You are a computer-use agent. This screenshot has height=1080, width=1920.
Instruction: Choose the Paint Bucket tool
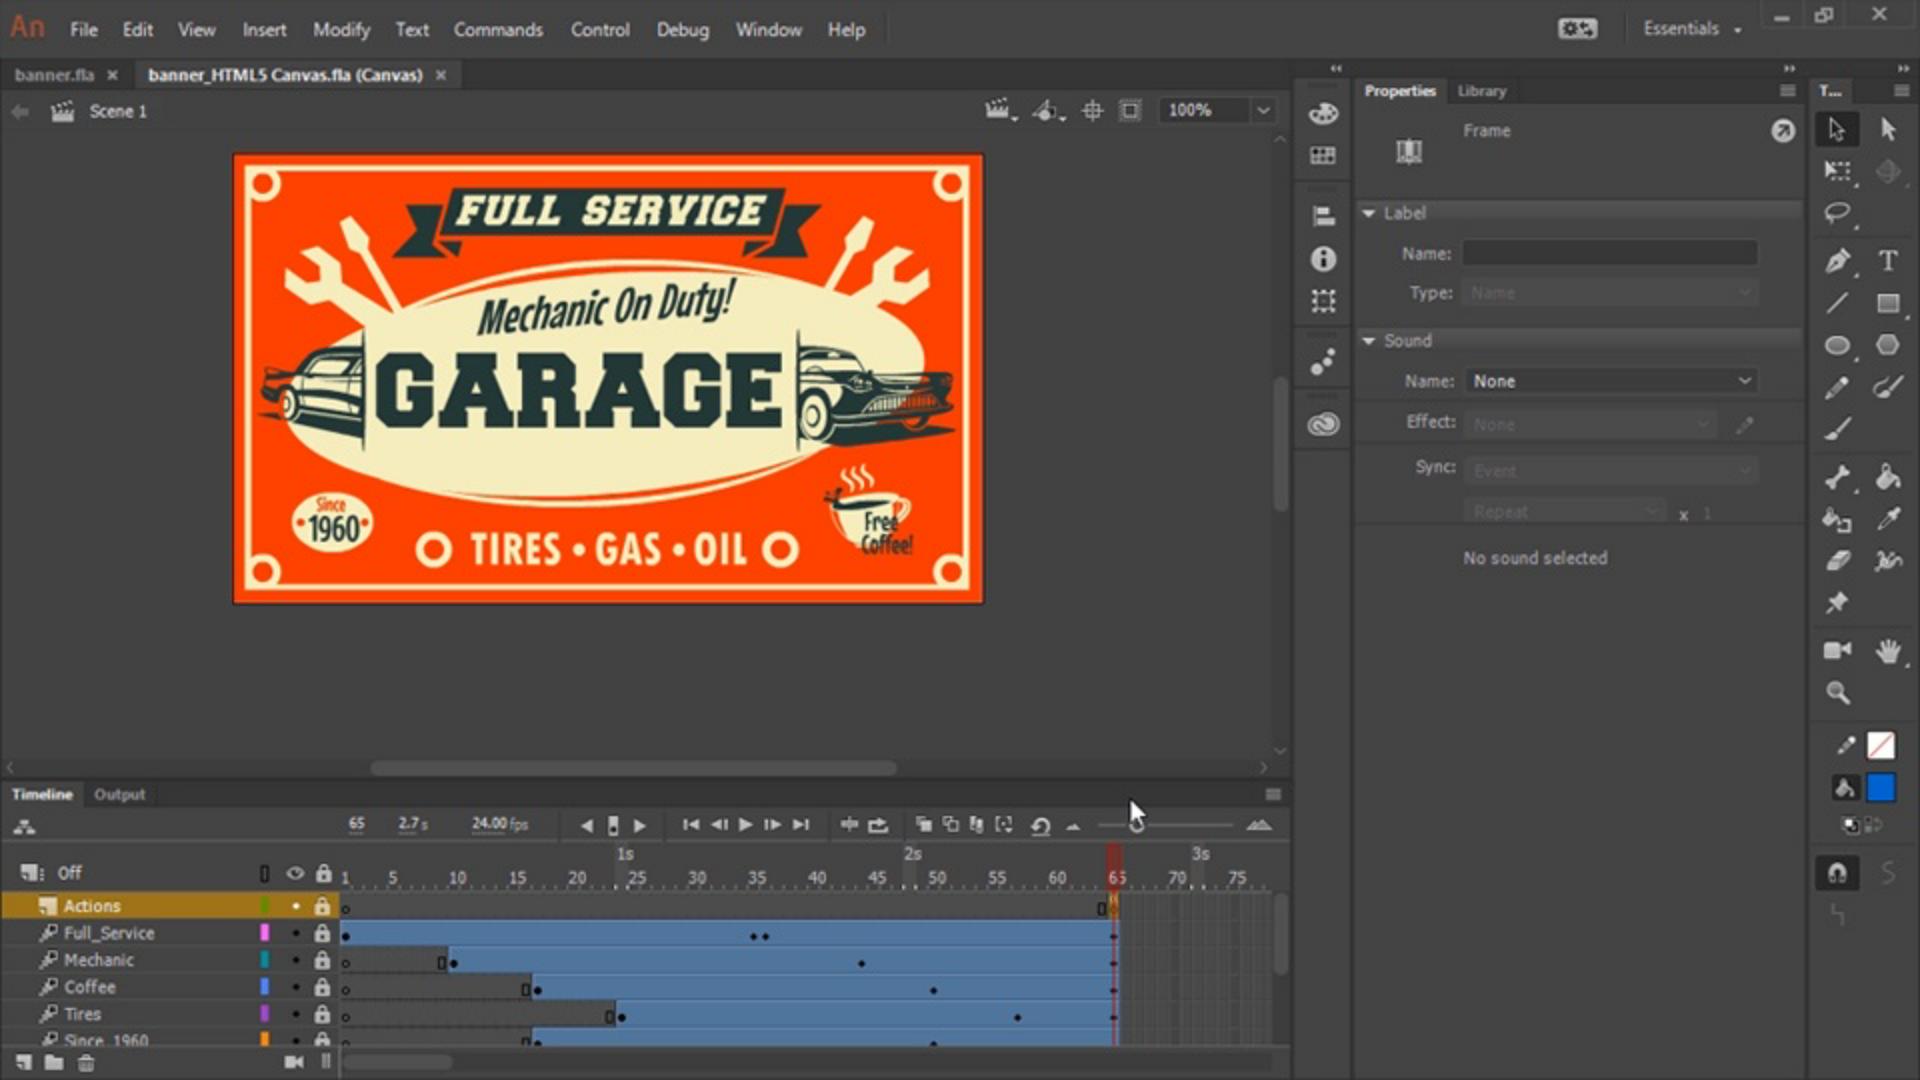(x=1888, y=477)
